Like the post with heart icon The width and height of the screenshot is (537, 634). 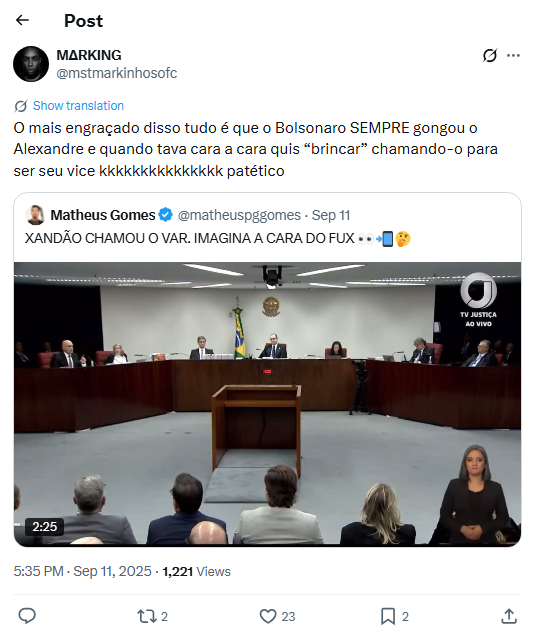tap(267, 616)
